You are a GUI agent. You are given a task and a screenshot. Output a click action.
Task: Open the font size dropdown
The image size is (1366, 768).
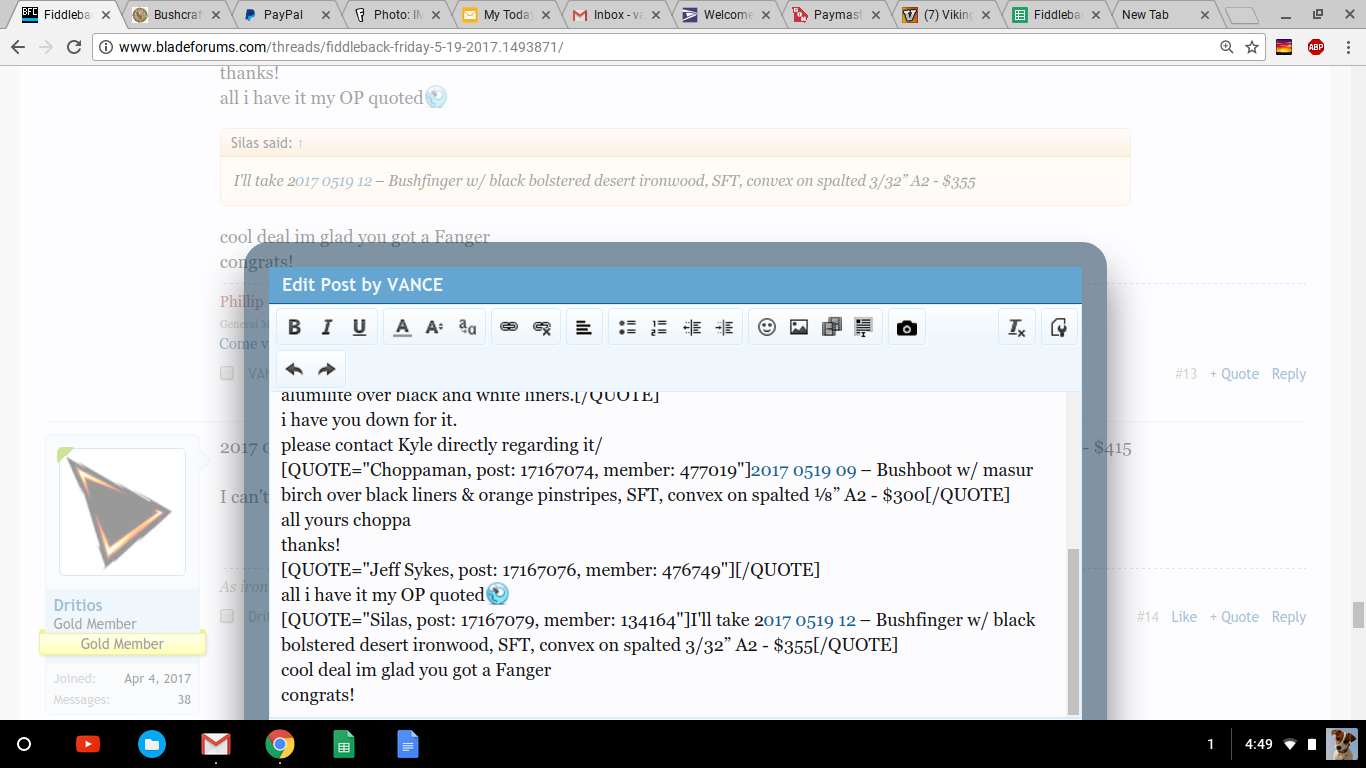(x=434, y=327)
